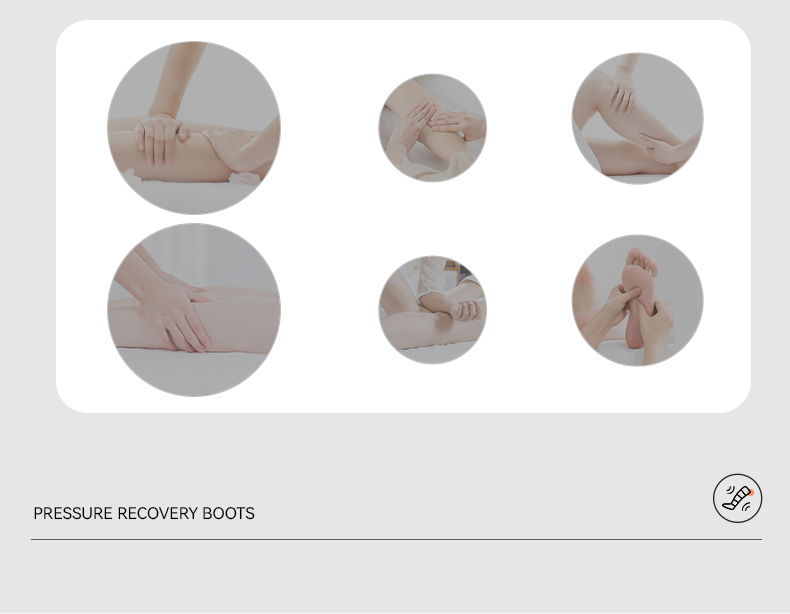This screenshot has height=614, width=790.
Task: Click the PRESSURE RECOVERY BOOTS heading
Action: (144, 513)
